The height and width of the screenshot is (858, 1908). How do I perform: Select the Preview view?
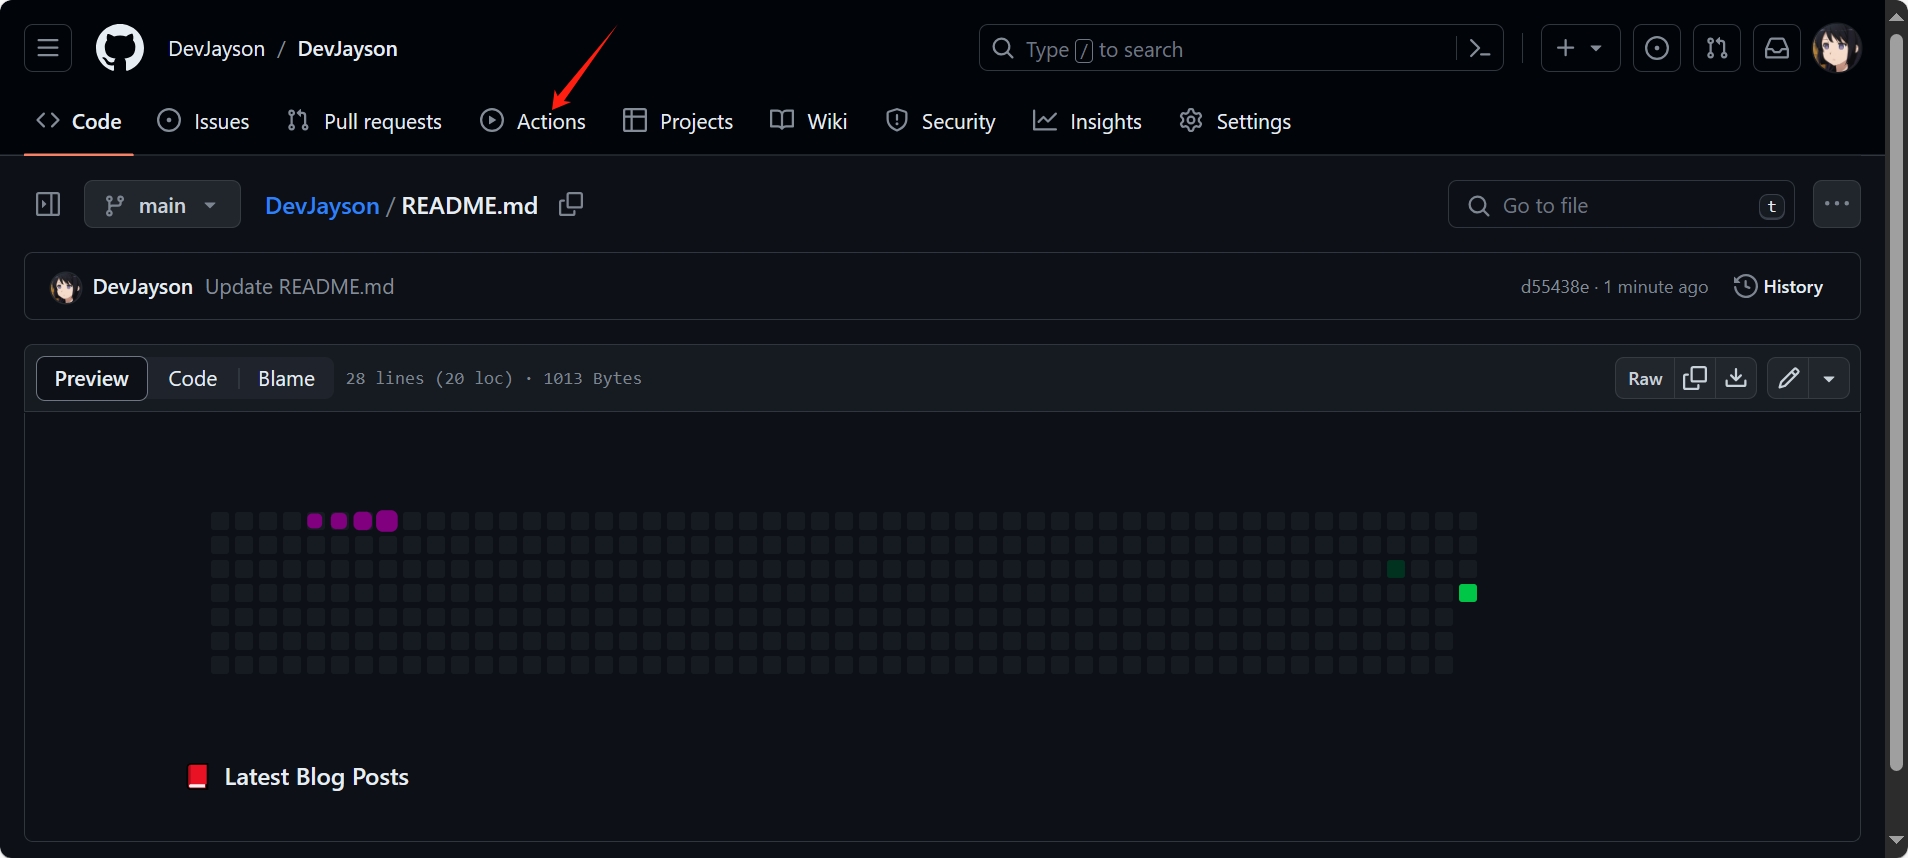92,378
